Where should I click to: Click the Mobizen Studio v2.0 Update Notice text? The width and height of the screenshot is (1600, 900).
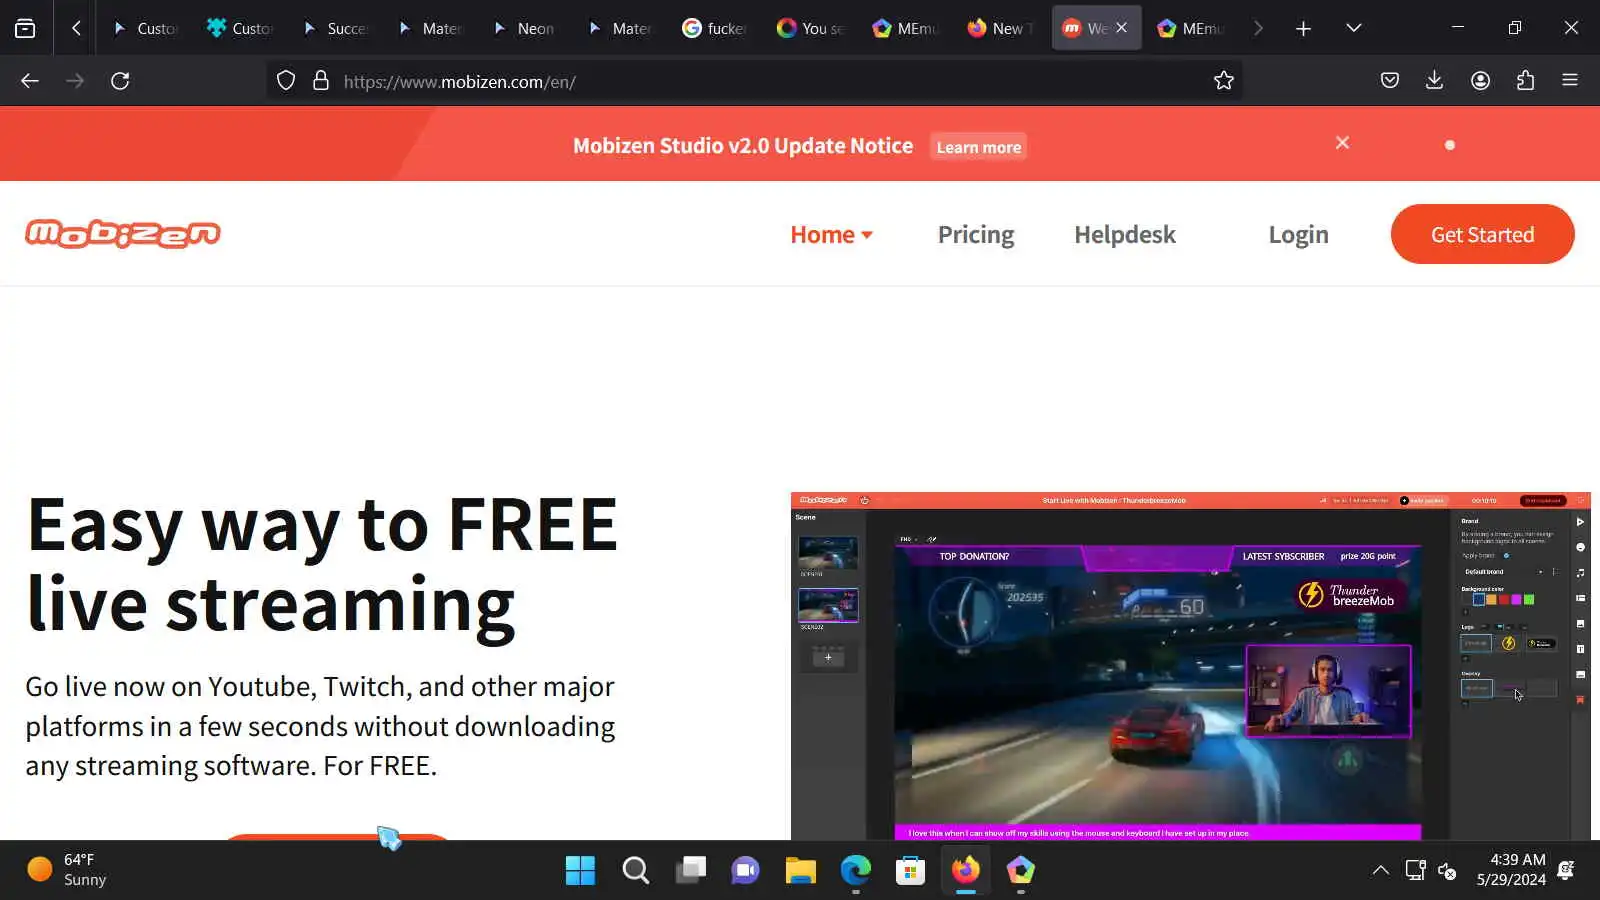(743, 146)
